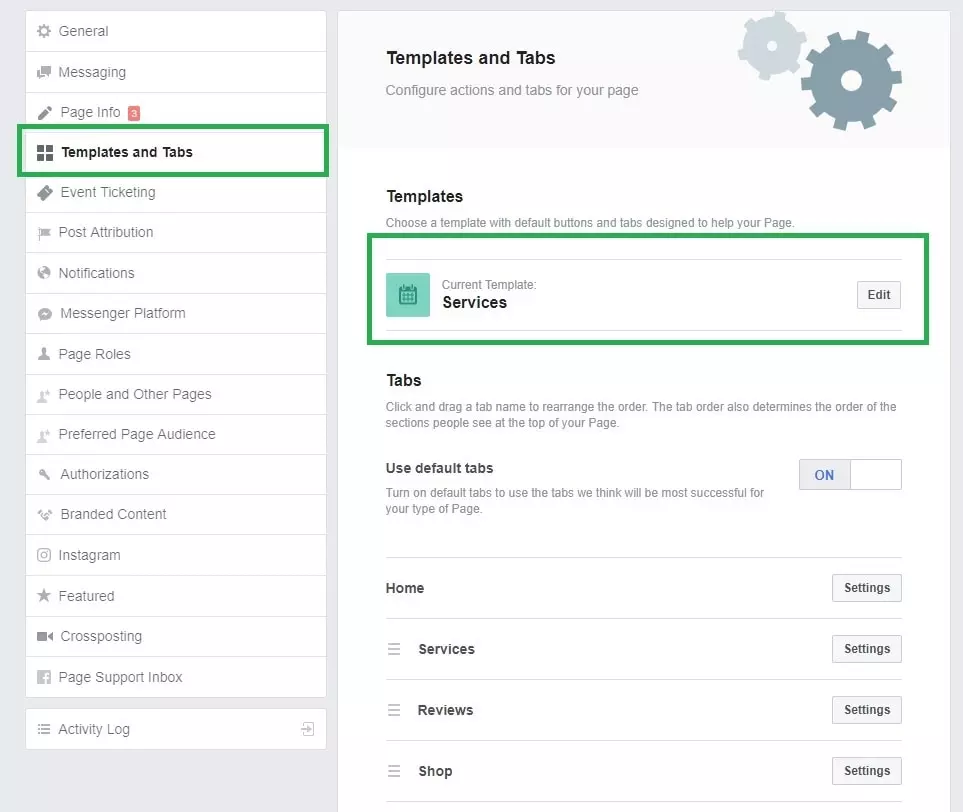Viewport: 963px width, 812px height.
Task: Click the Services template calendar icon
Action: pyautogui.click(x=408, y=295)
